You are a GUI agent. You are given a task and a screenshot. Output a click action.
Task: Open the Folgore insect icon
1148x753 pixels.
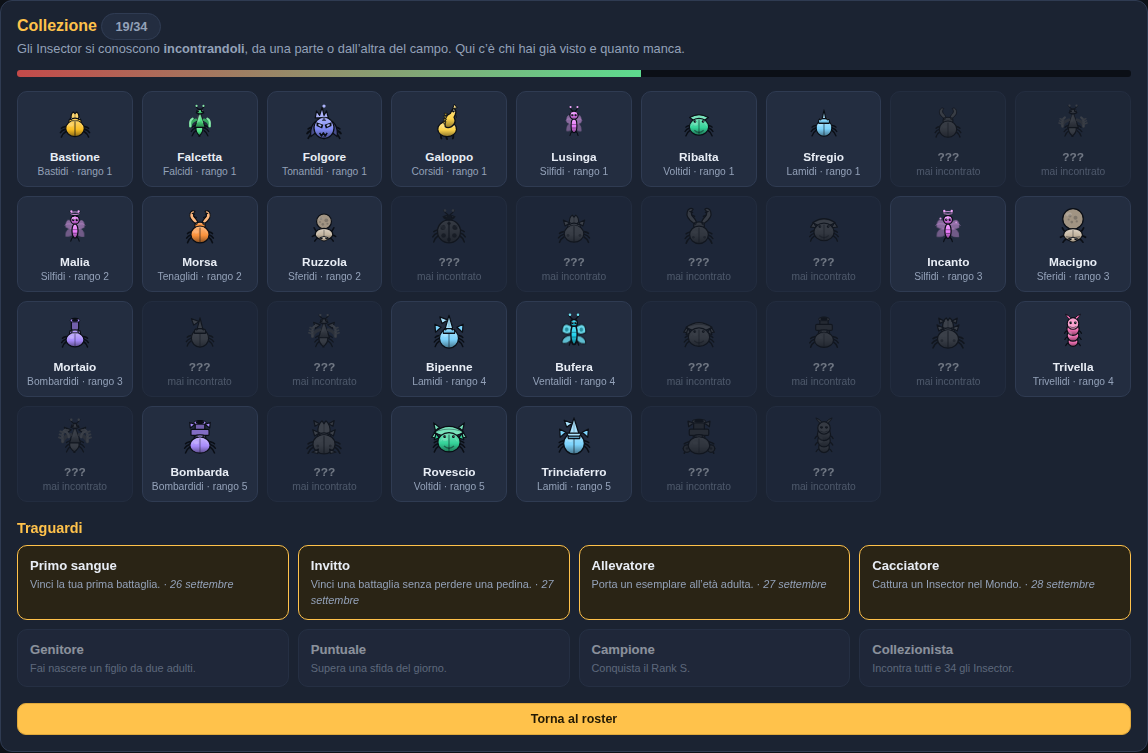click(324, 122)
